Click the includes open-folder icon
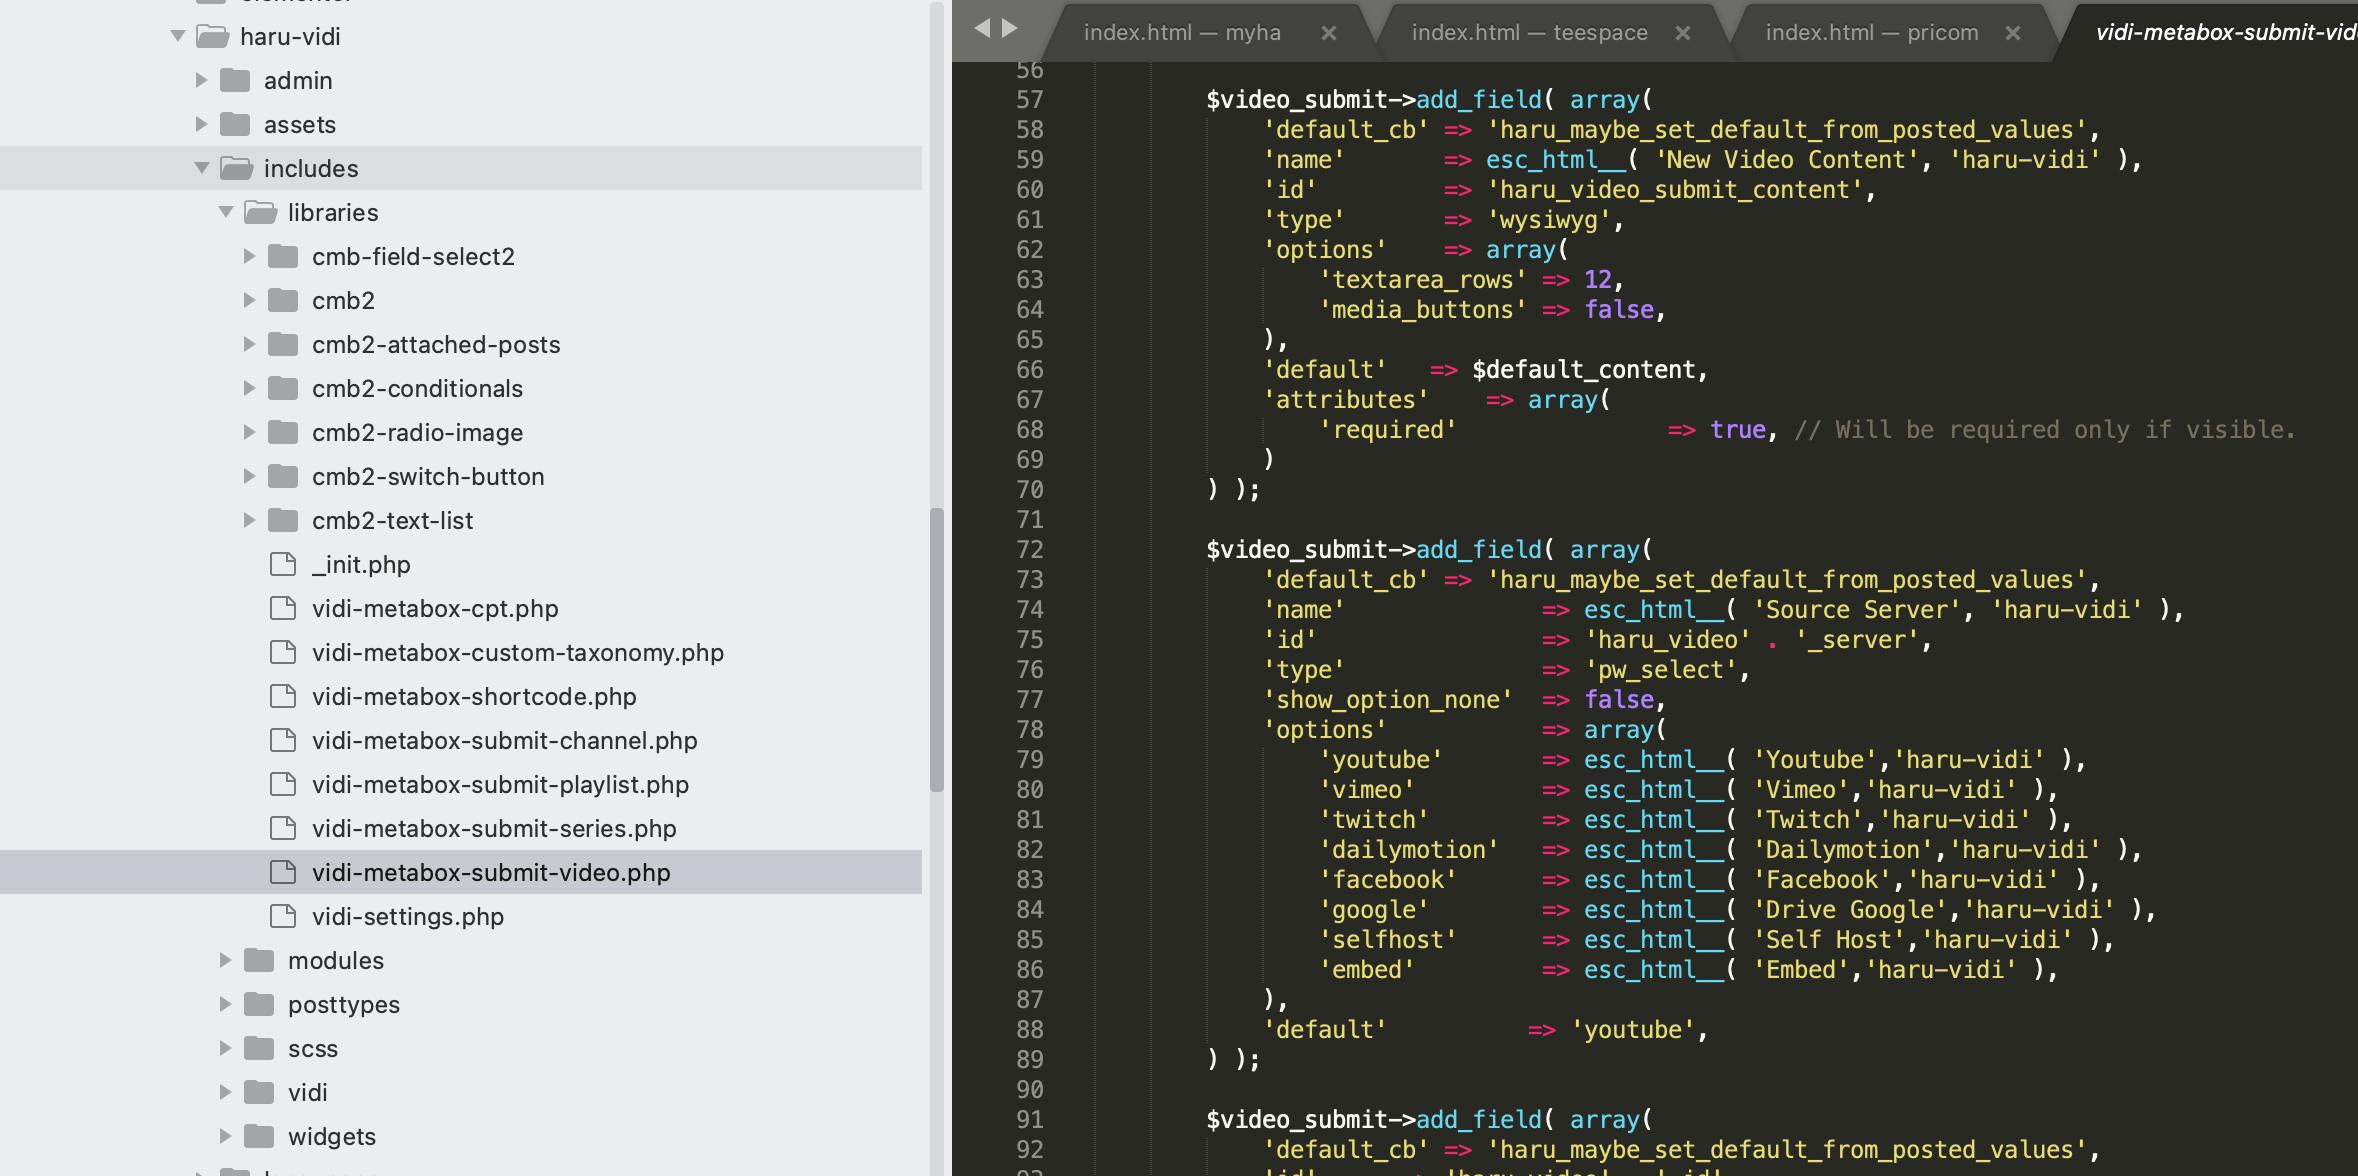2358x1176 pixels. [236, 168]
